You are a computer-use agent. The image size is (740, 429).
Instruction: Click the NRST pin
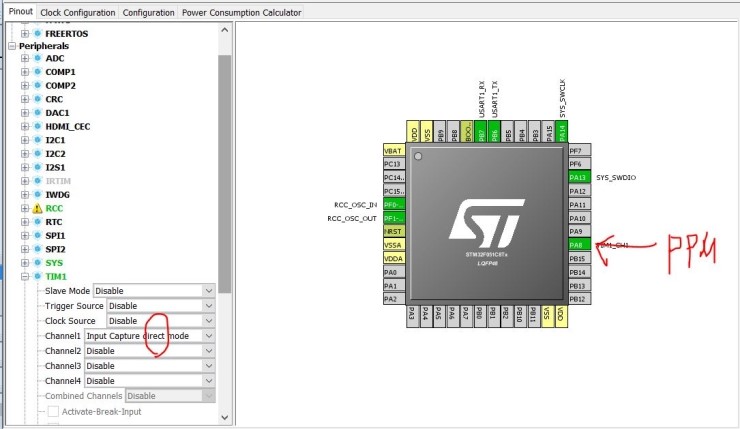click(395, 232)
